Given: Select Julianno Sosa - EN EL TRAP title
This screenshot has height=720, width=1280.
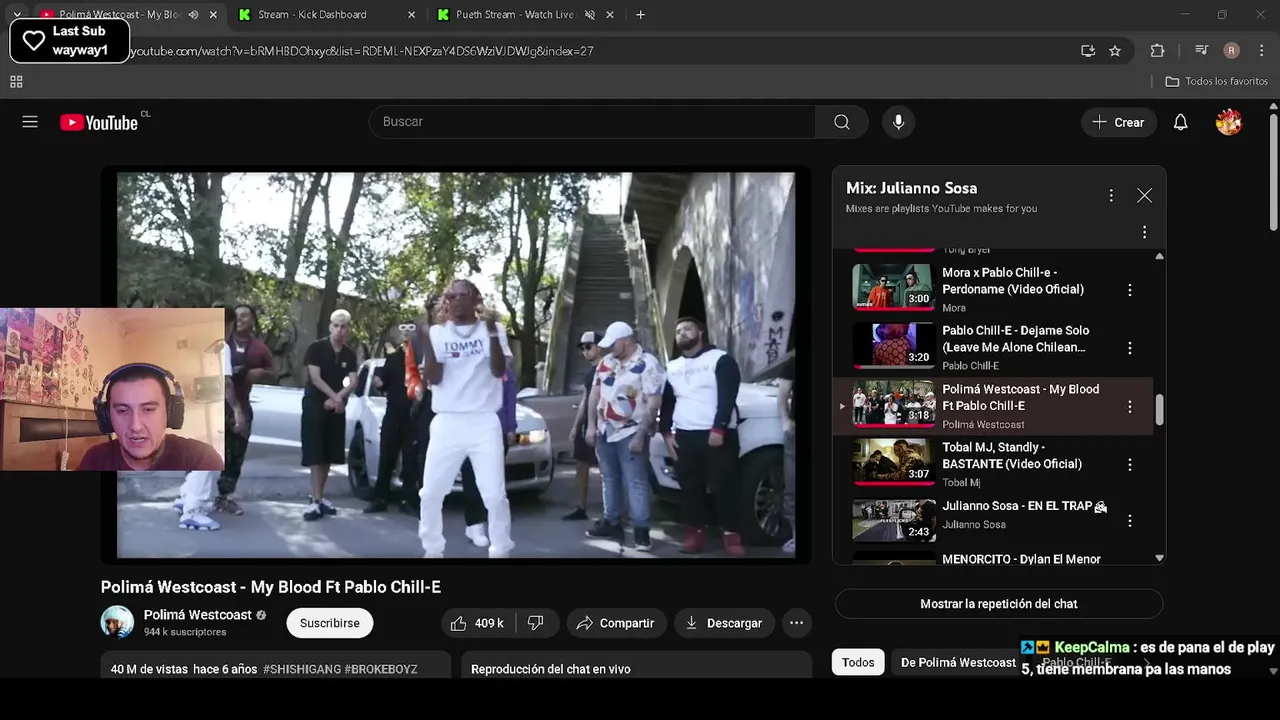Looking at the screenshot, I should [1024, 506].
